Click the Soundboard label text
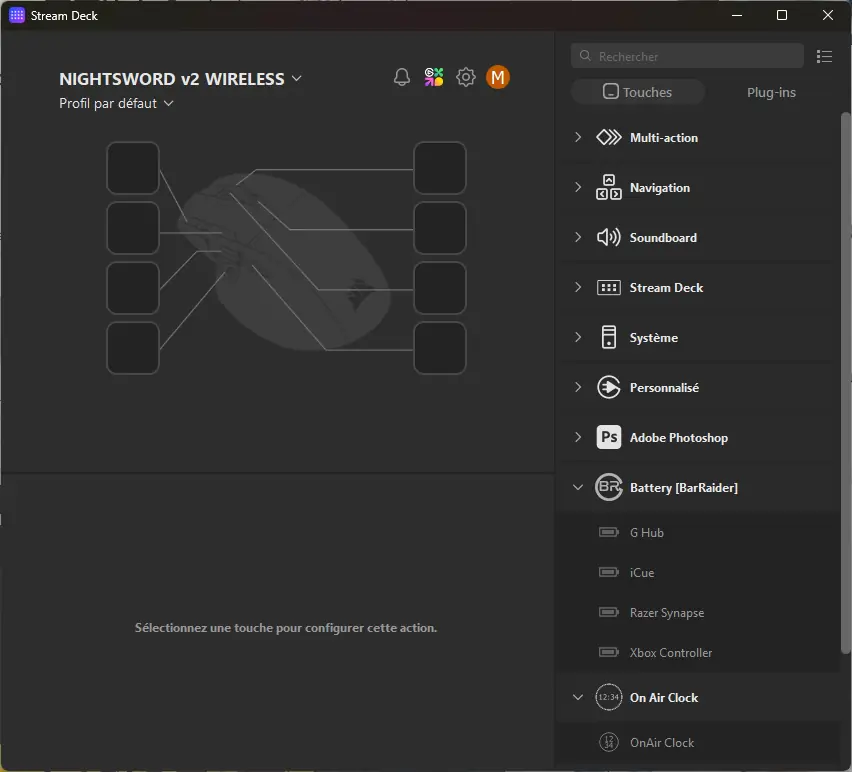Viewport: 852px width, 772px height. 663,237
